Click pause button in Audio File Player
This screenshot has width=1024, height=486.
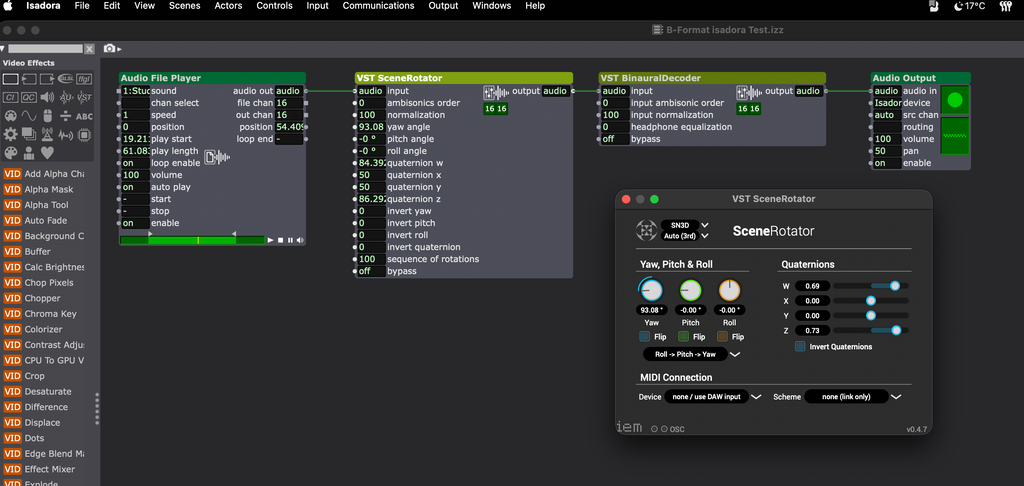(x=290, y=240)
